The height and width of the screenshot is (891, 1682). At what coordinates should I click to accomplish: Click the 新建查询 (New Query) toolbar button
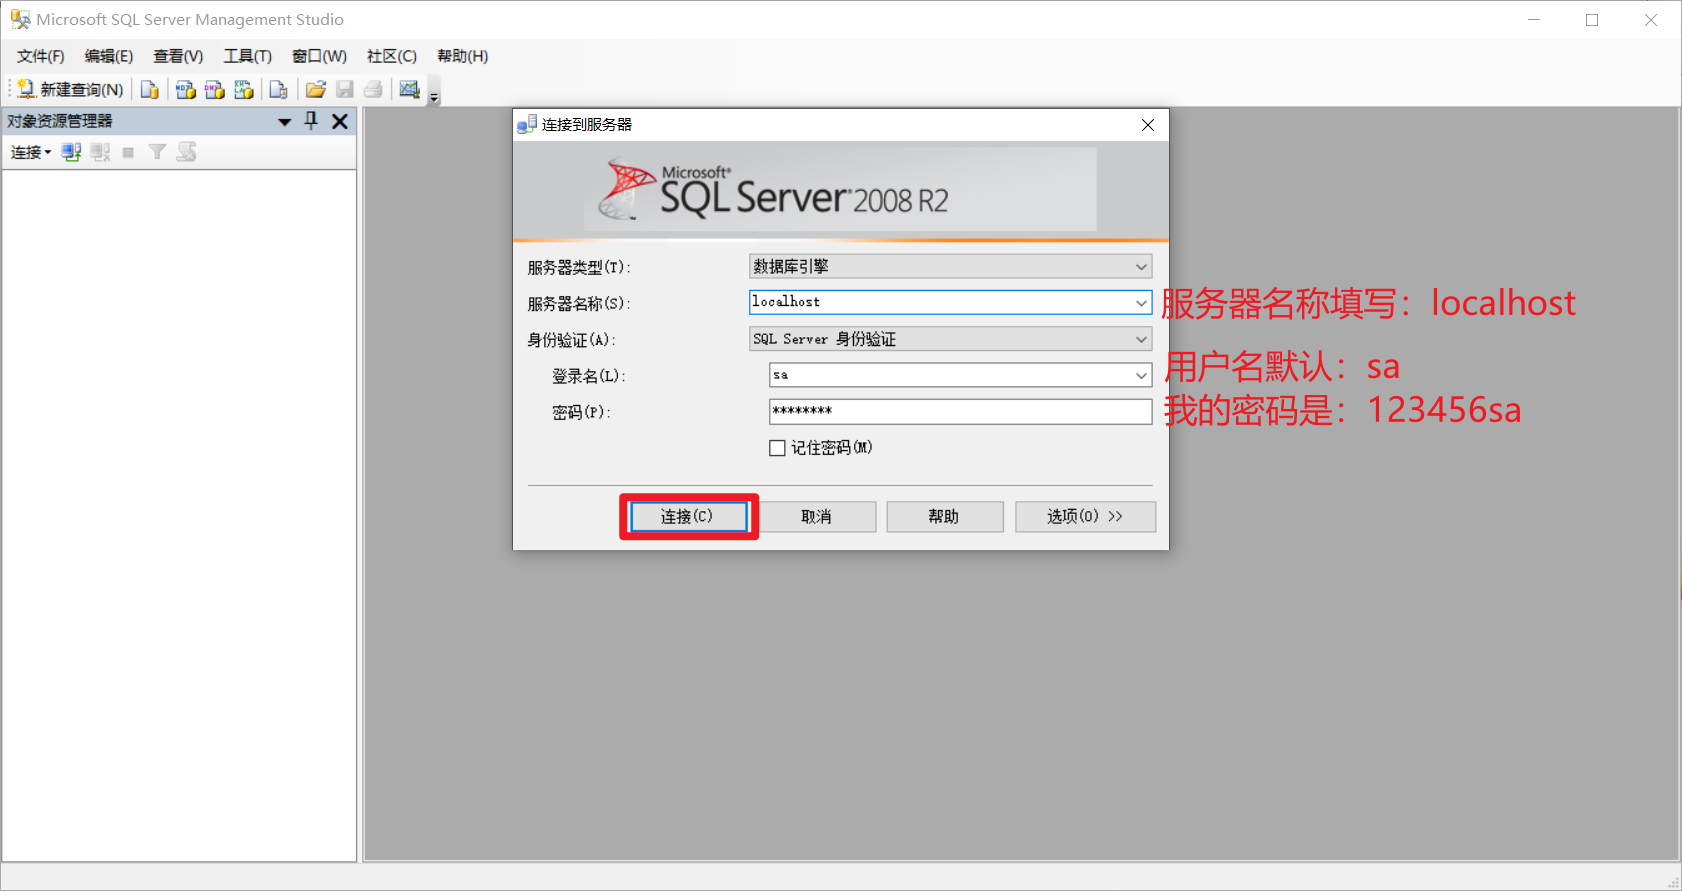[70, 90]
